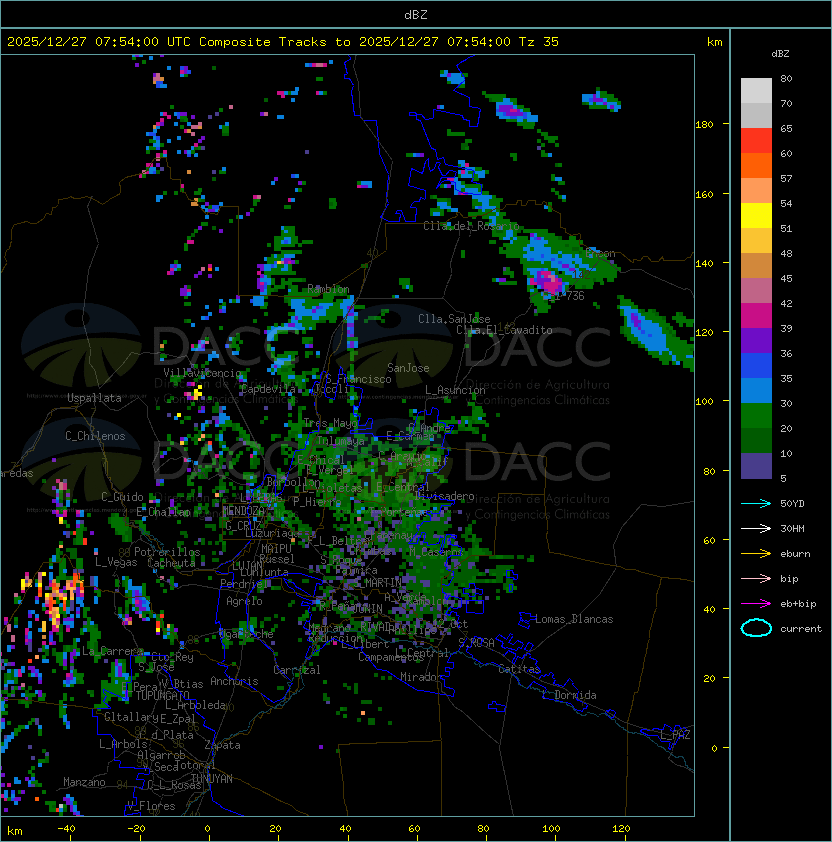Click the cyan current ellipse symbol
The width and height of the screenshot is (832, 842).
point(756,628)
